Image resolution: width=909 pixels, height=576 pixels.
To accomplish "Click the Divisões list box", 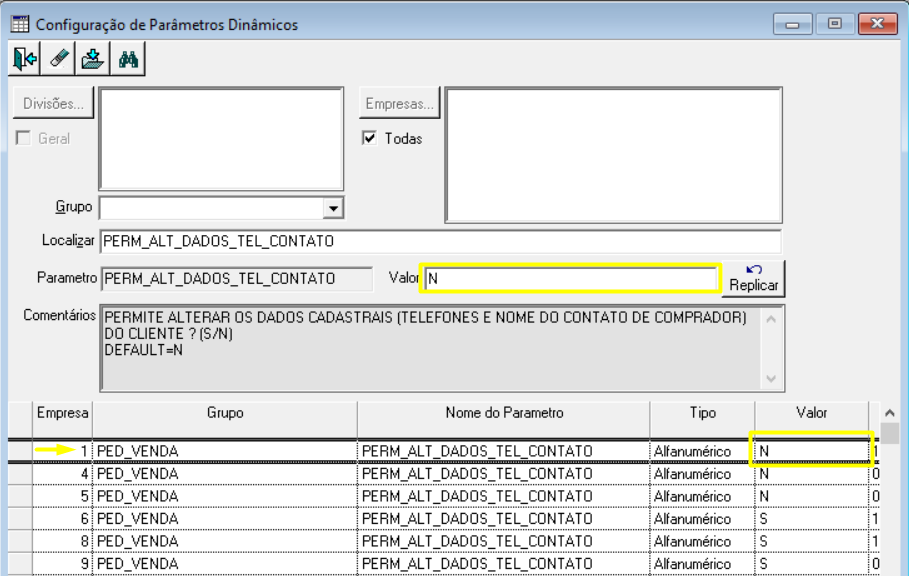I will coord(221,139).
